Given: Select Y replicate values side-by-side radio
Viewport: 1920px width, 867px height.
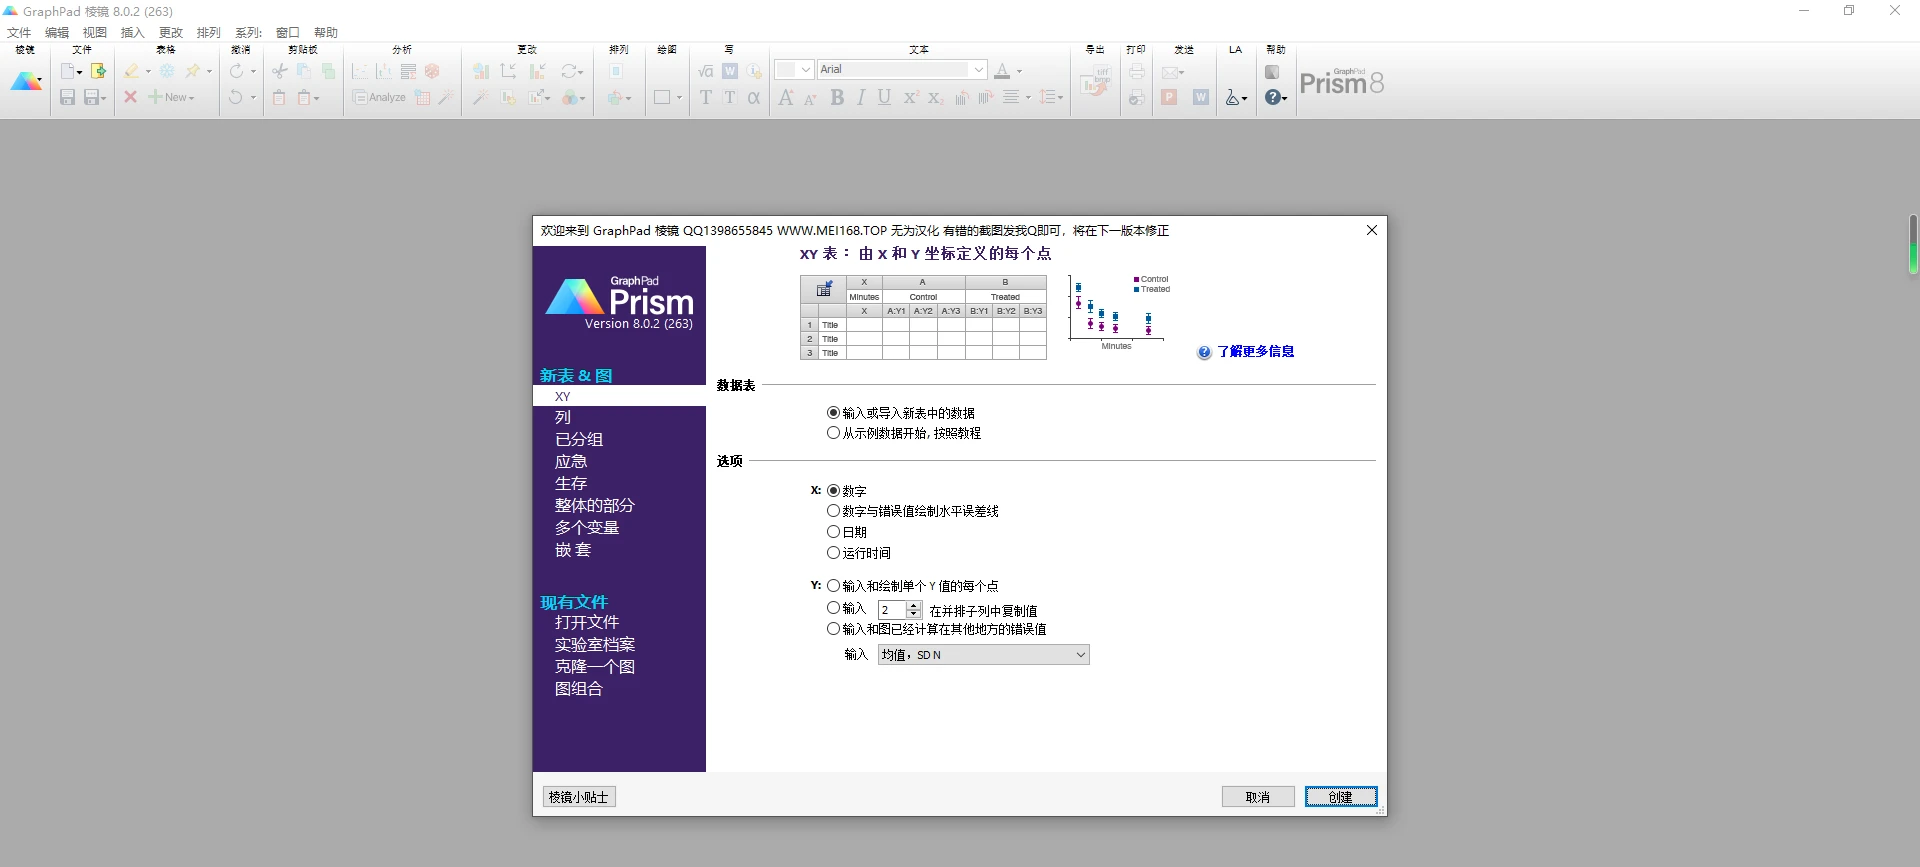Looking at the screenshot, I should tap(833, 607).
